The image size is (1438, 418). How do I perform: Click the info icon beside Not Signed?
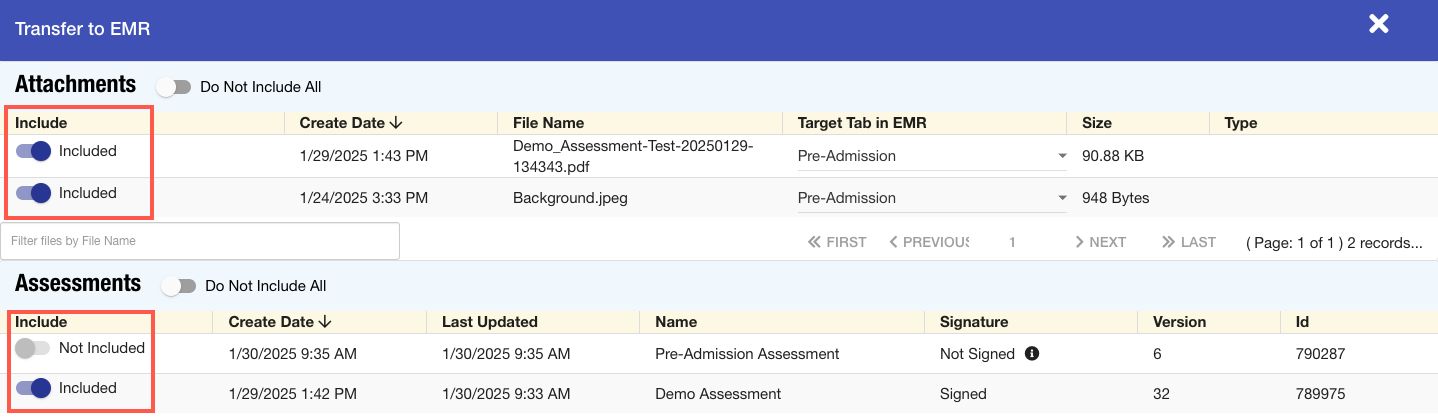click(1032, 353)
